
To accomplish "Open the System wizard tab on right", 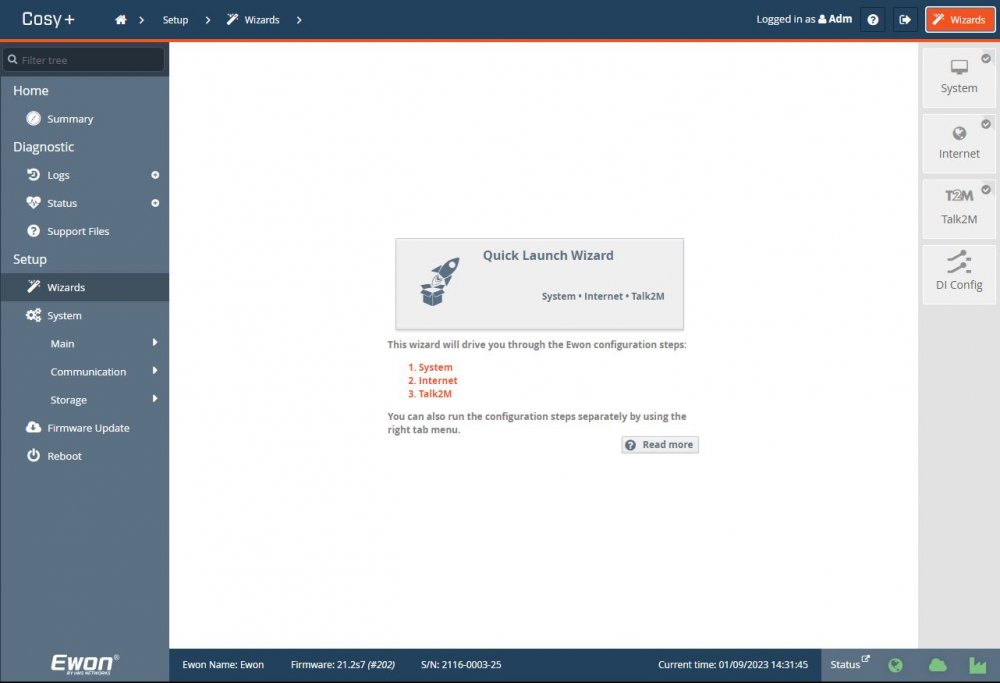I will 959,78.
